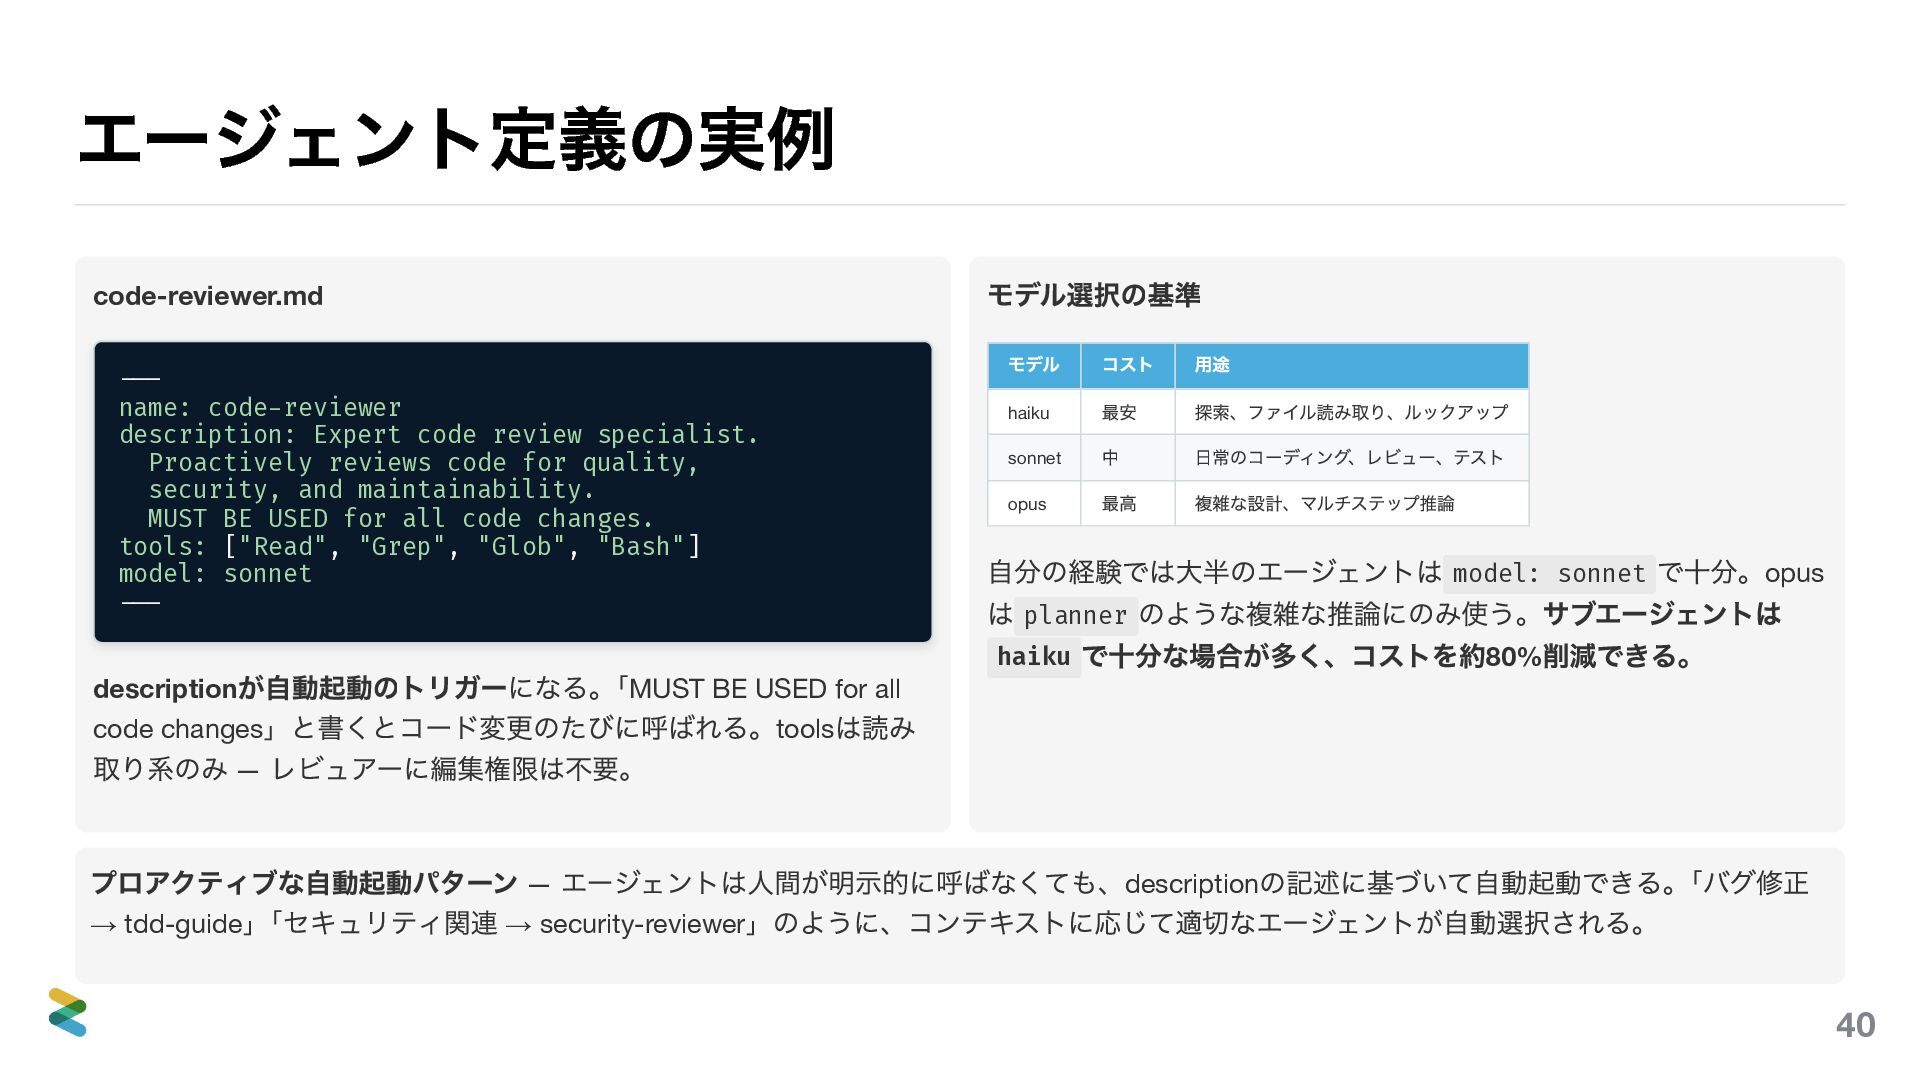This screenshot has width=1920, height=1080.
Task: Click the inline 'model: sonnet' code tag
Action: click(1548, 574)
